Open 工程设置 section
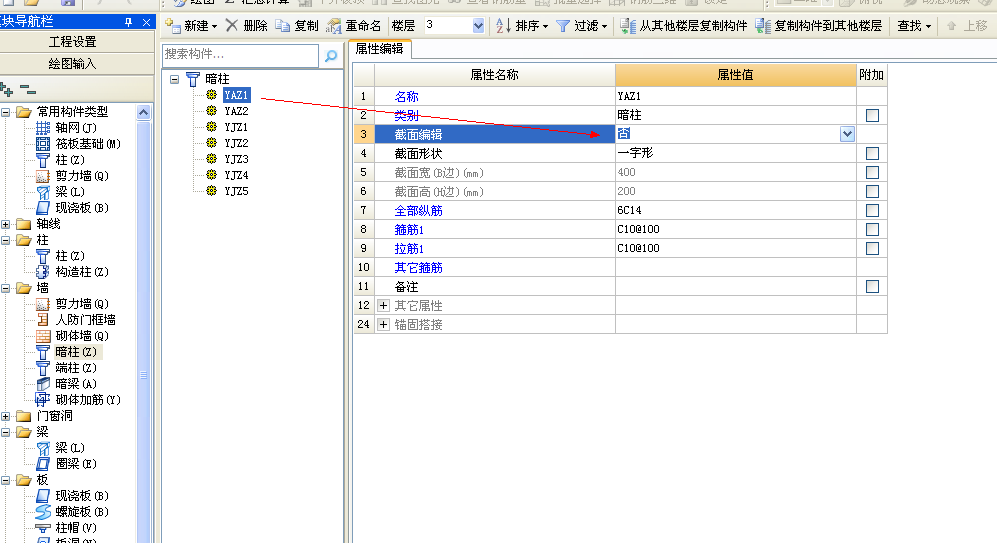This screenshot has height=543, width=997. coord(73,42)
